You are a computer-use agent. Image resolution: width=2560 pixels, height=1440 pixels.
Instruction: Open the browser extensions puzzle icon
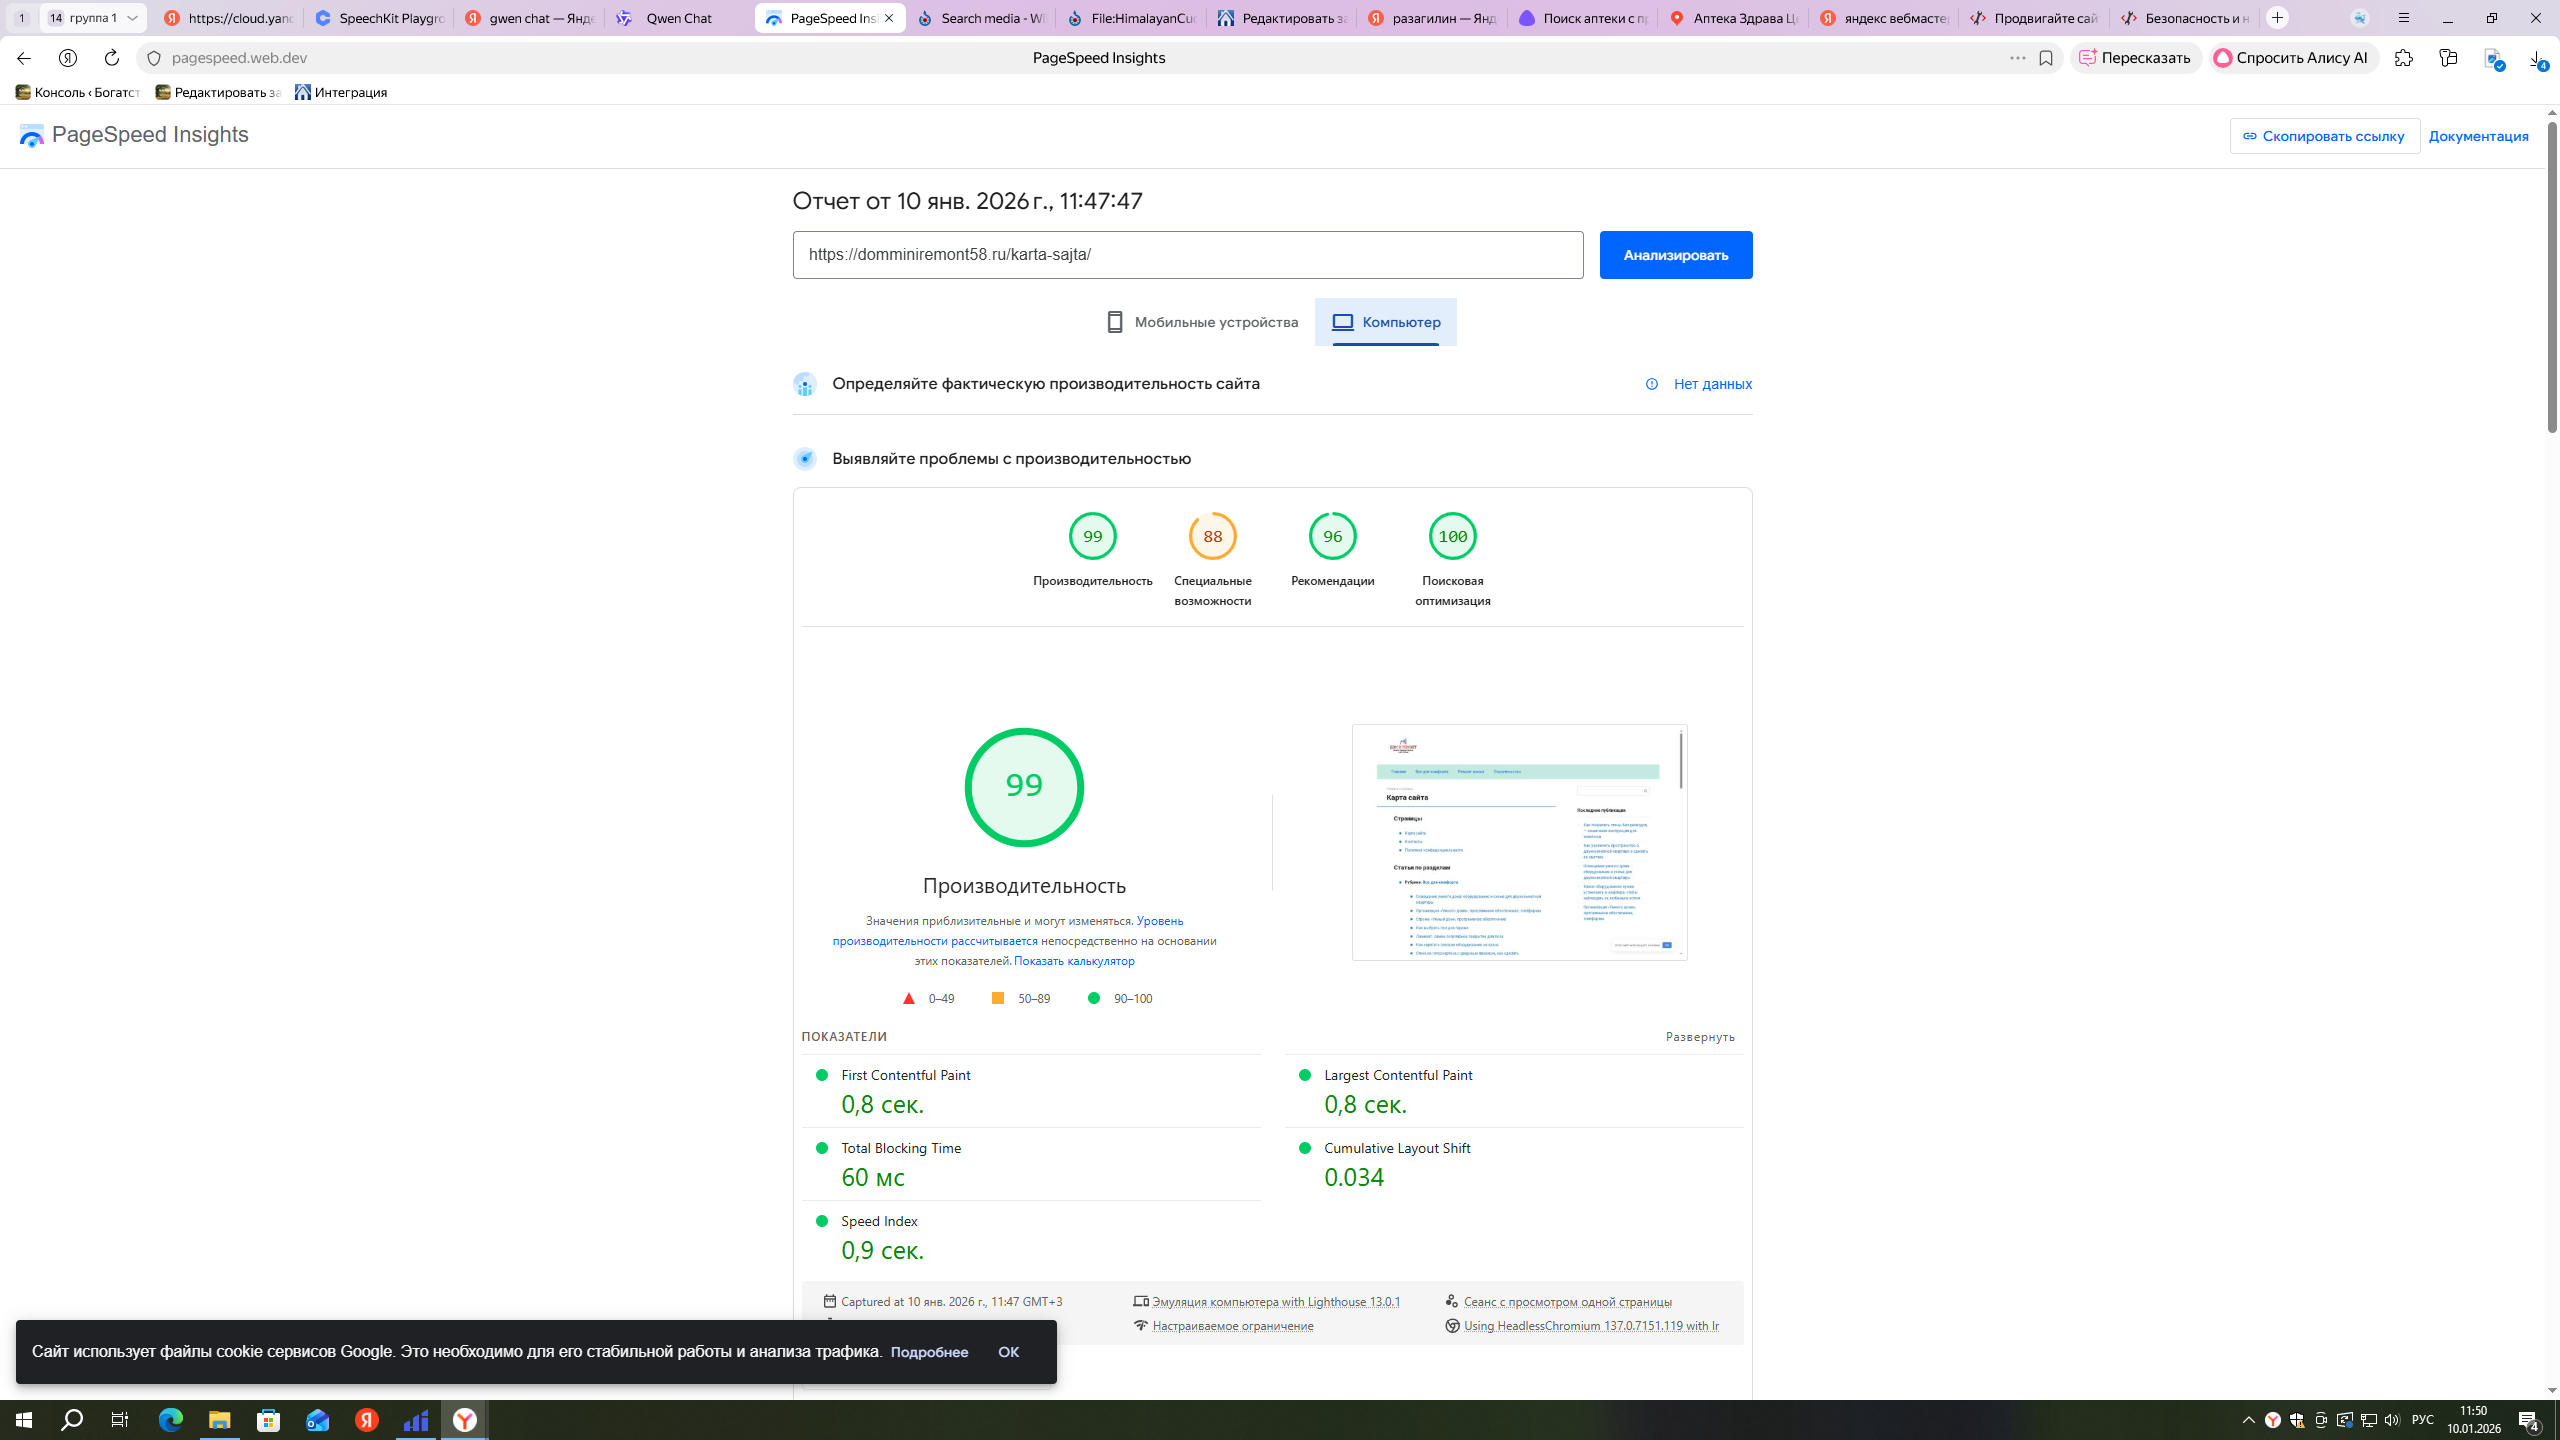point(2403,58)
